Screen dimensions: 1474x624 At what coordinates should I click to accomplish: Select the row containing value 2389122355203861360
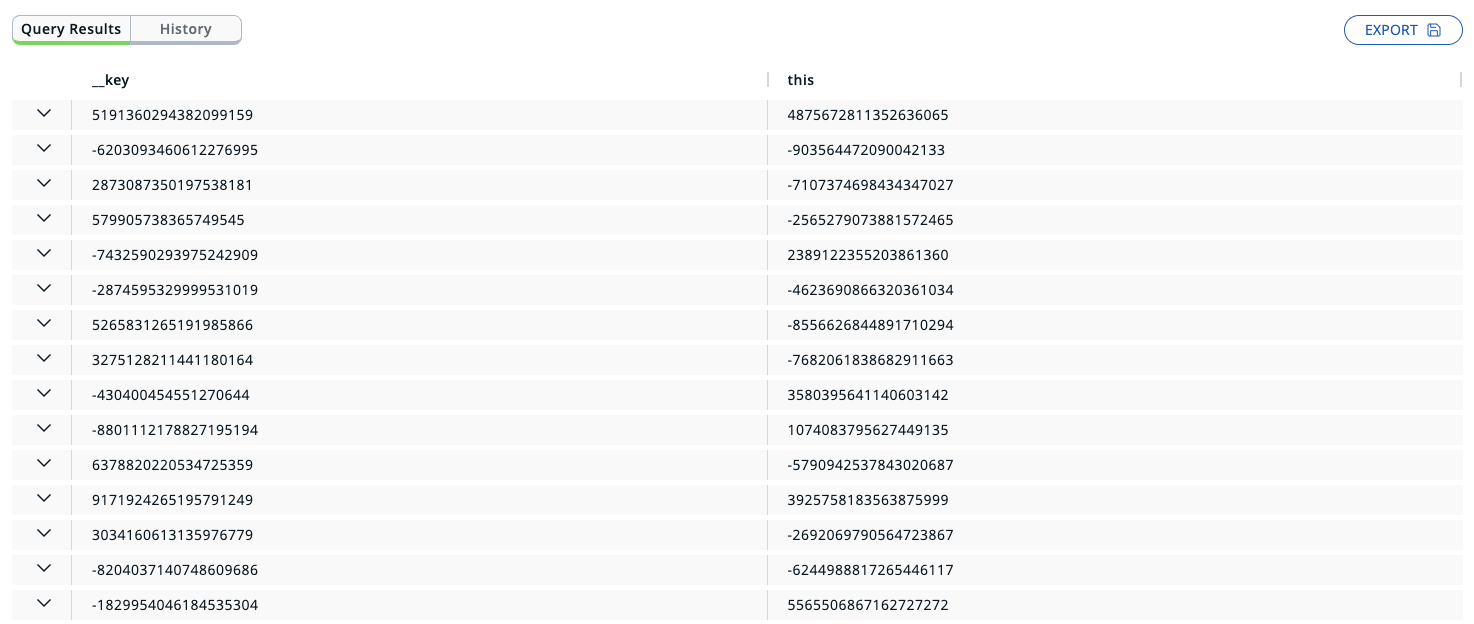[x=869, y=254]
